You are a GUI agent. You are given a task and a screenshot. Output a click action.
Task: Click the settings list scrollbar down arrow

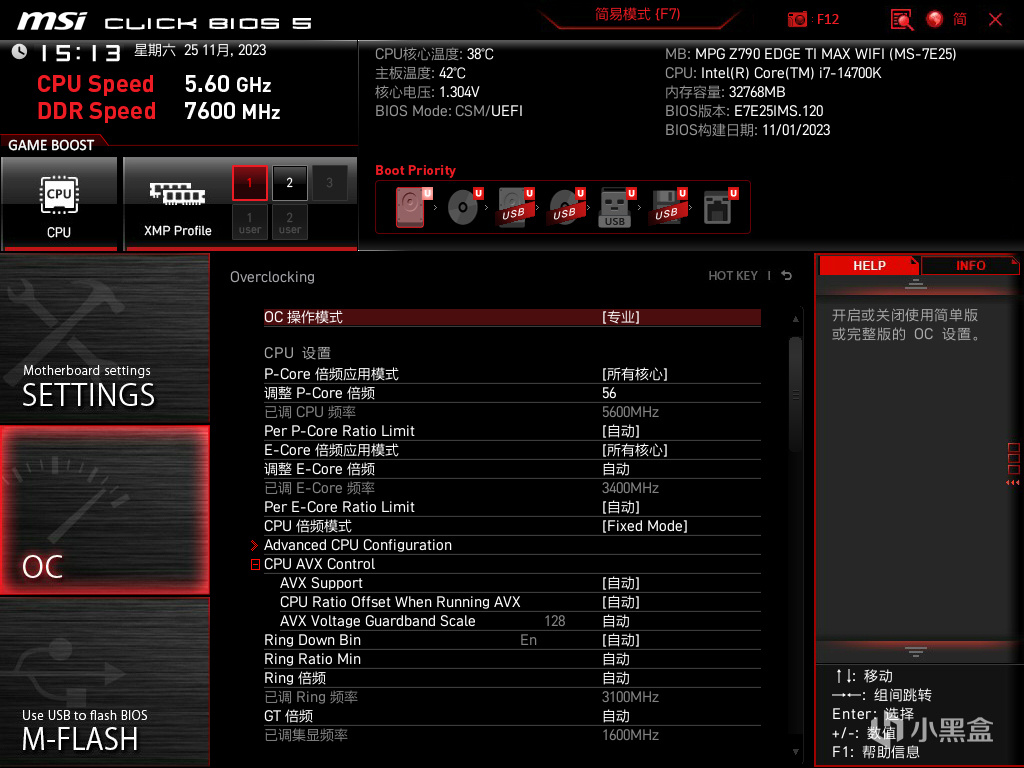(795, 752)
